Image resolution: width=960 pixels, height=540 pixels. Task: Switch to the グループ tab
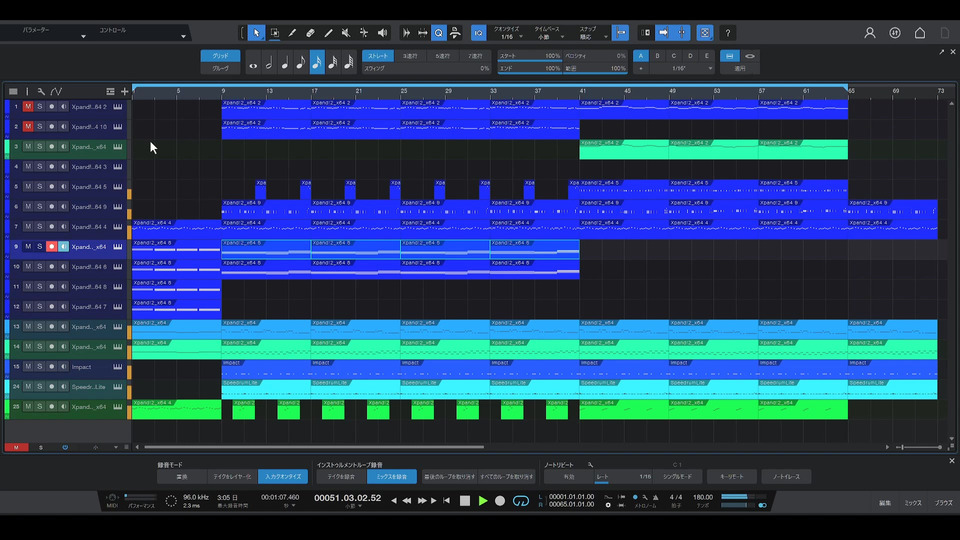pos(220,69)
